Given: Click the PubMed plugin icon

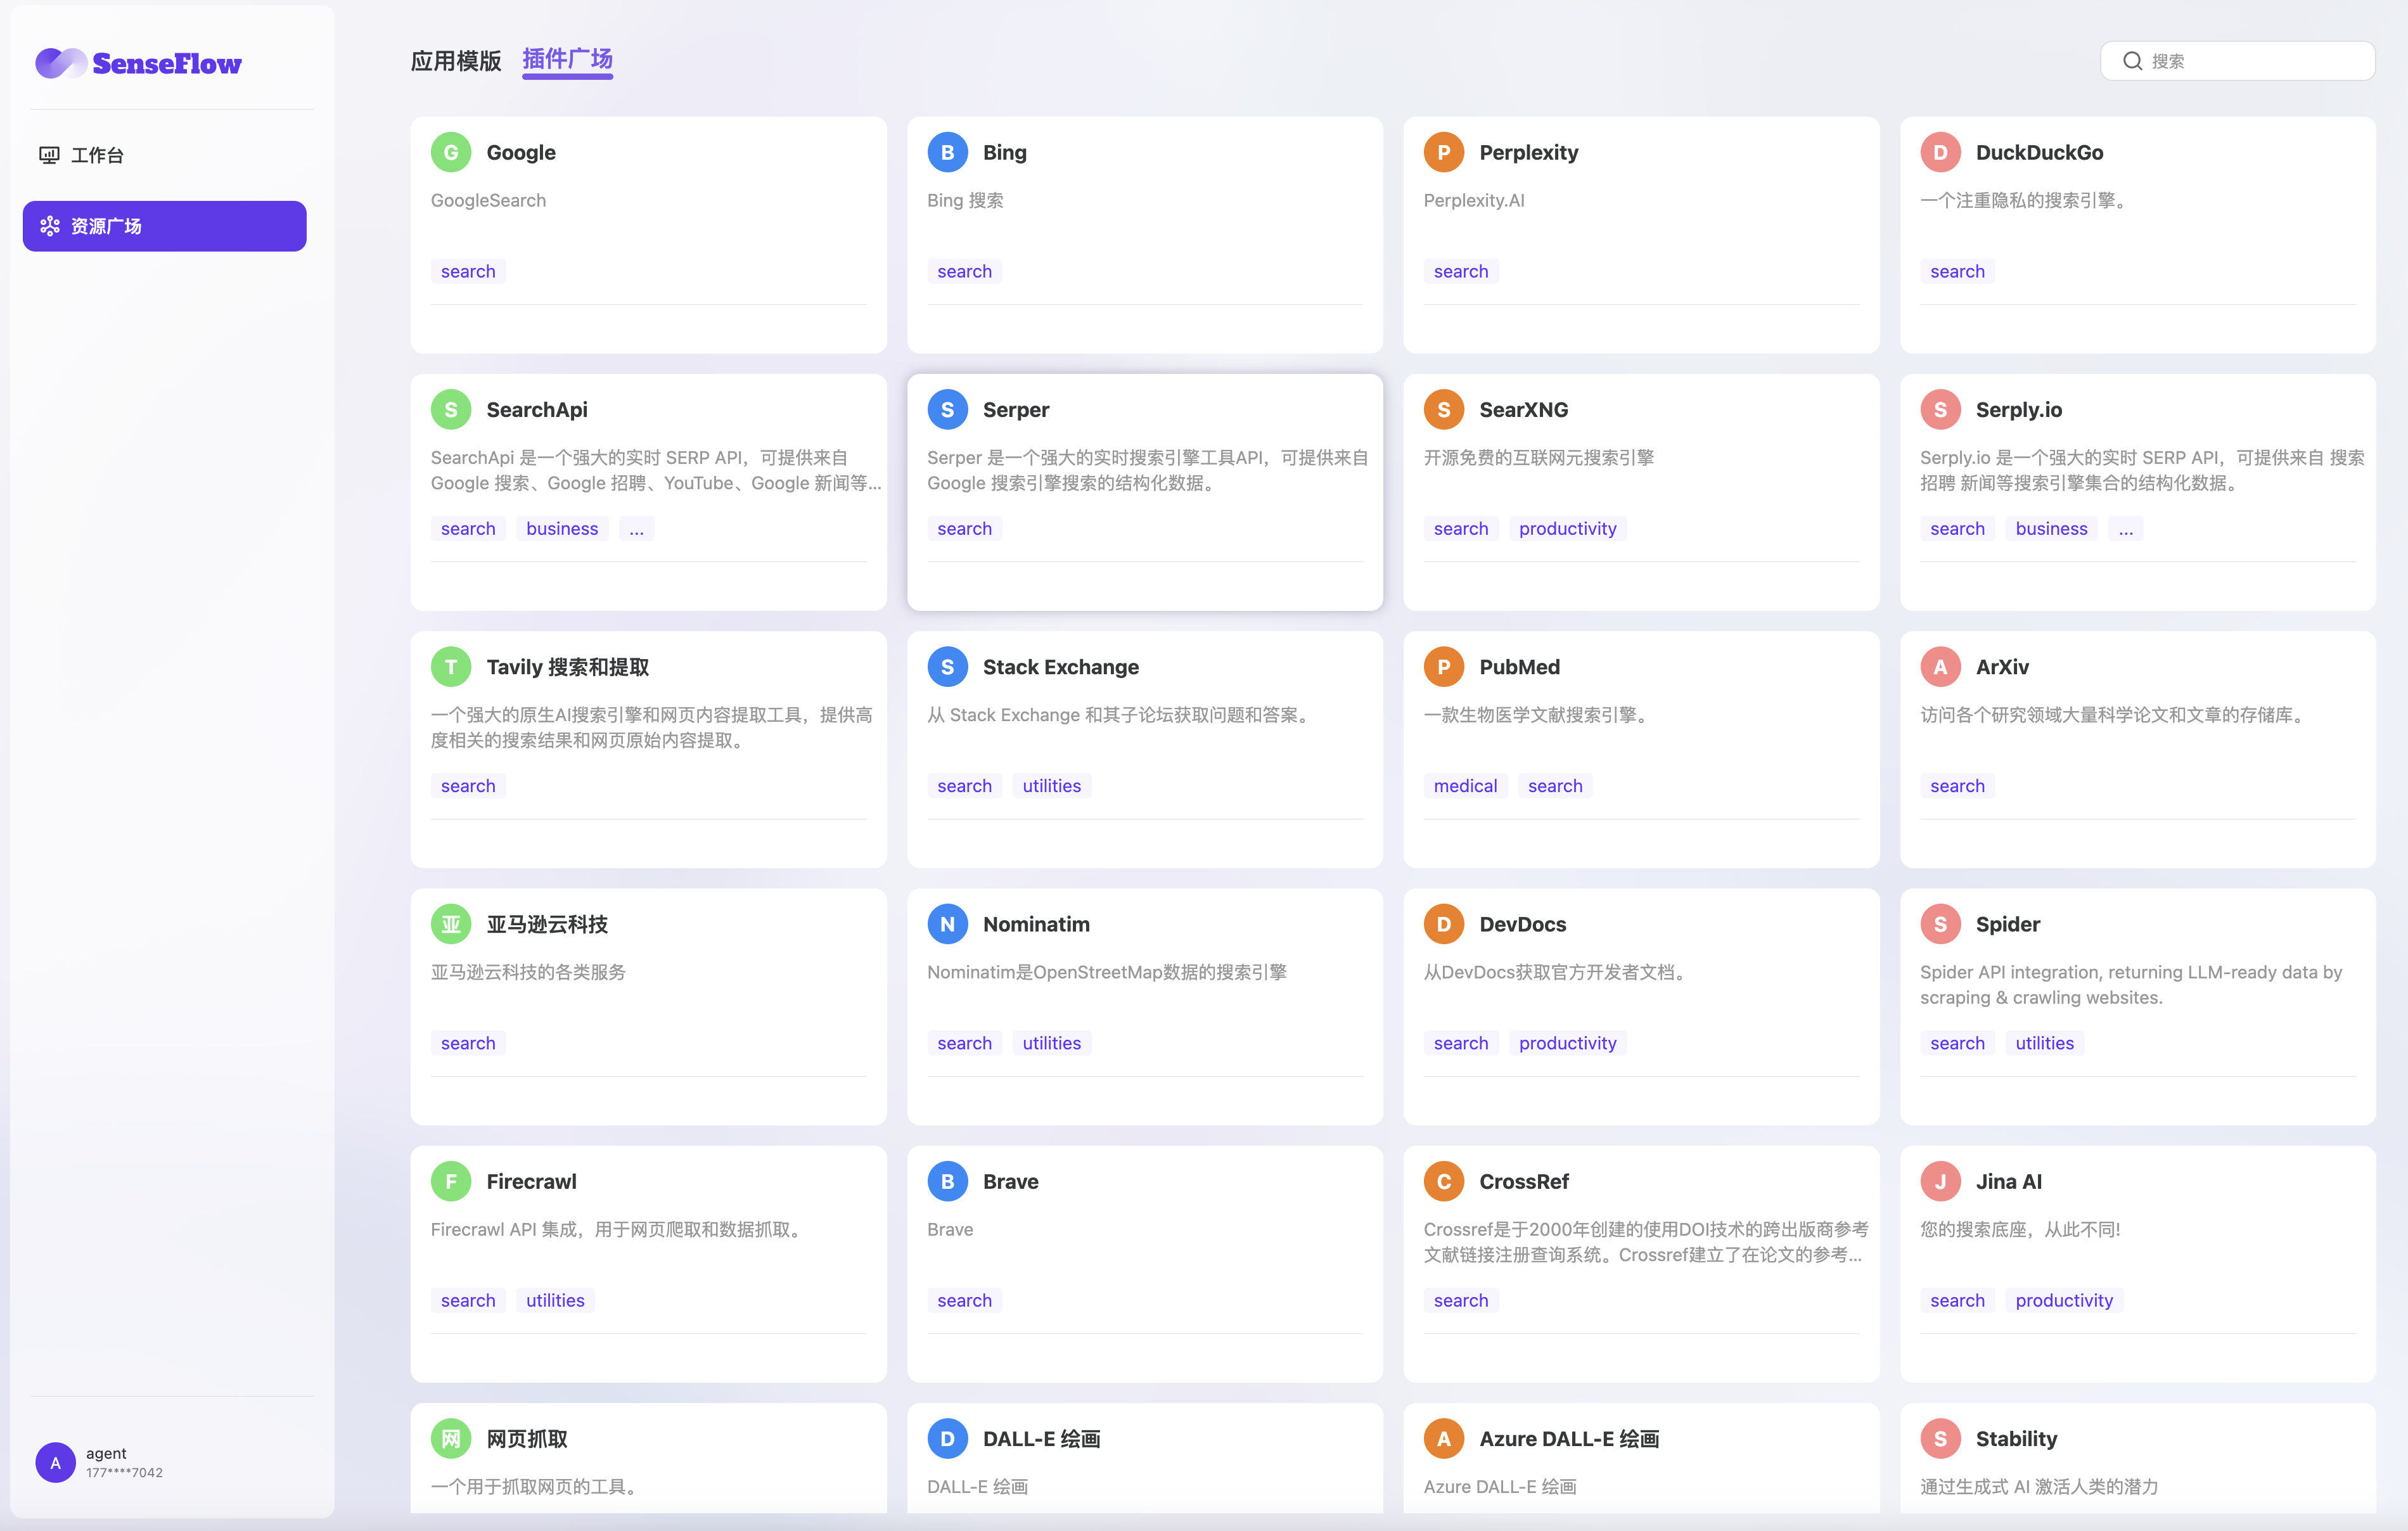Looking at the screenshot, I should [1444, 667].
